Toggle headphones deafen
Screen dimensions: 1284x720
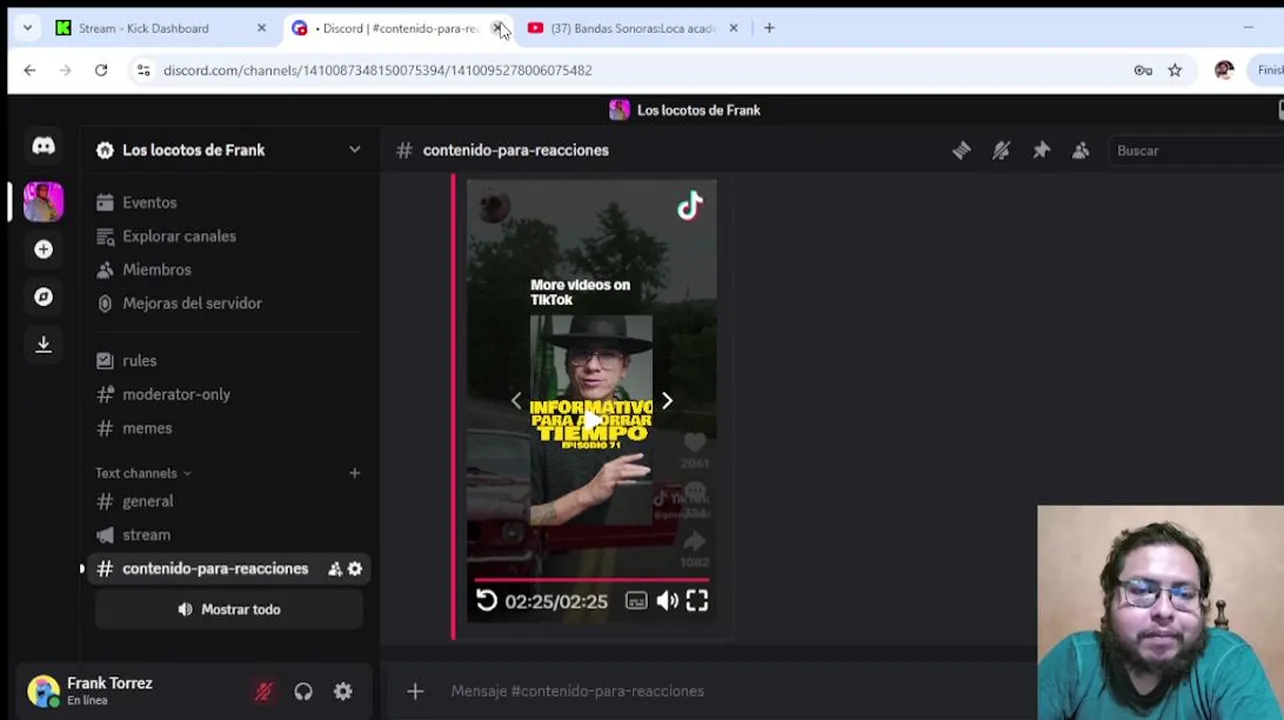[x=303, y=691]
